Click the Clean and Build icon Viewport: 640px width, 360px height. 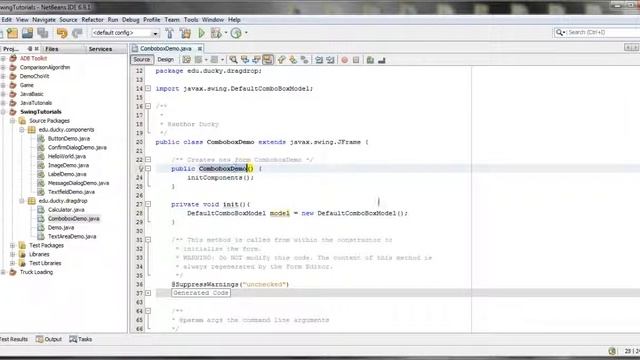point(185,33)
